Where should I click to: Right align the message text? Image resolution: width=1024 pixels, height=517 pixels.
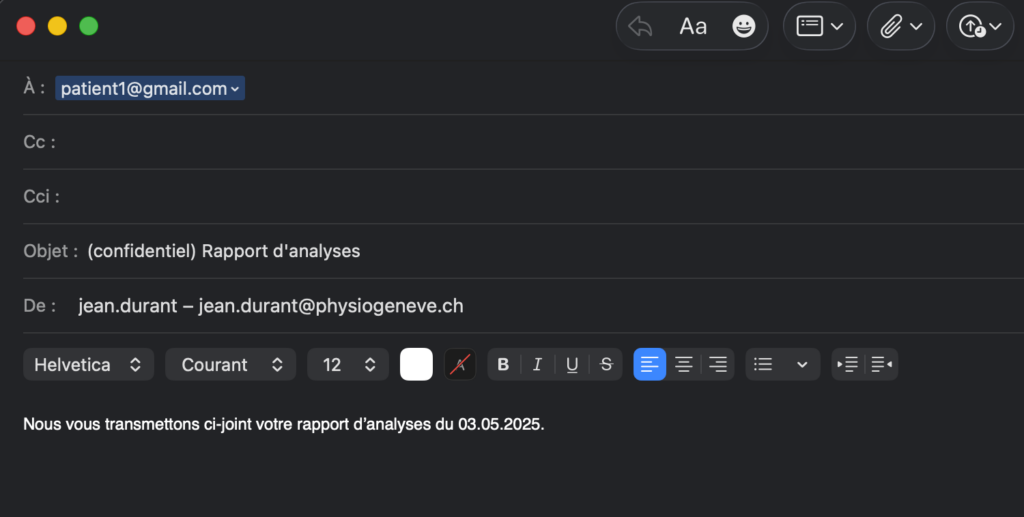click(718, 365)
